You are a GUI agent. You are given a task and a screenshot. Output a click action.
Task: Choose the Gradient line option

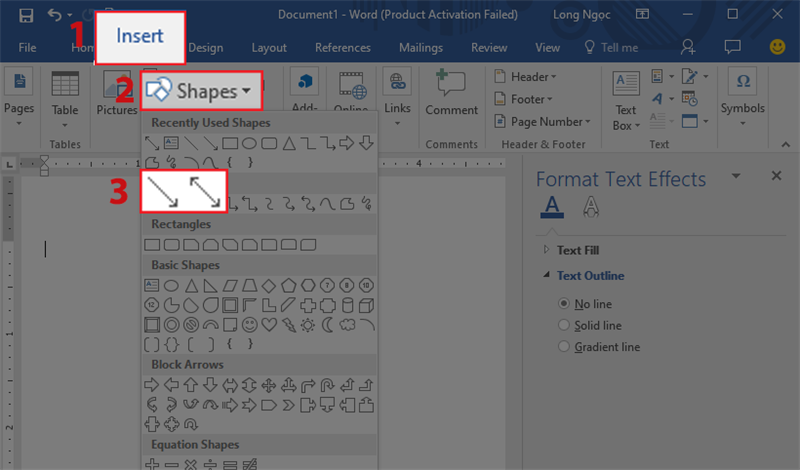click(x=565, y=347)
